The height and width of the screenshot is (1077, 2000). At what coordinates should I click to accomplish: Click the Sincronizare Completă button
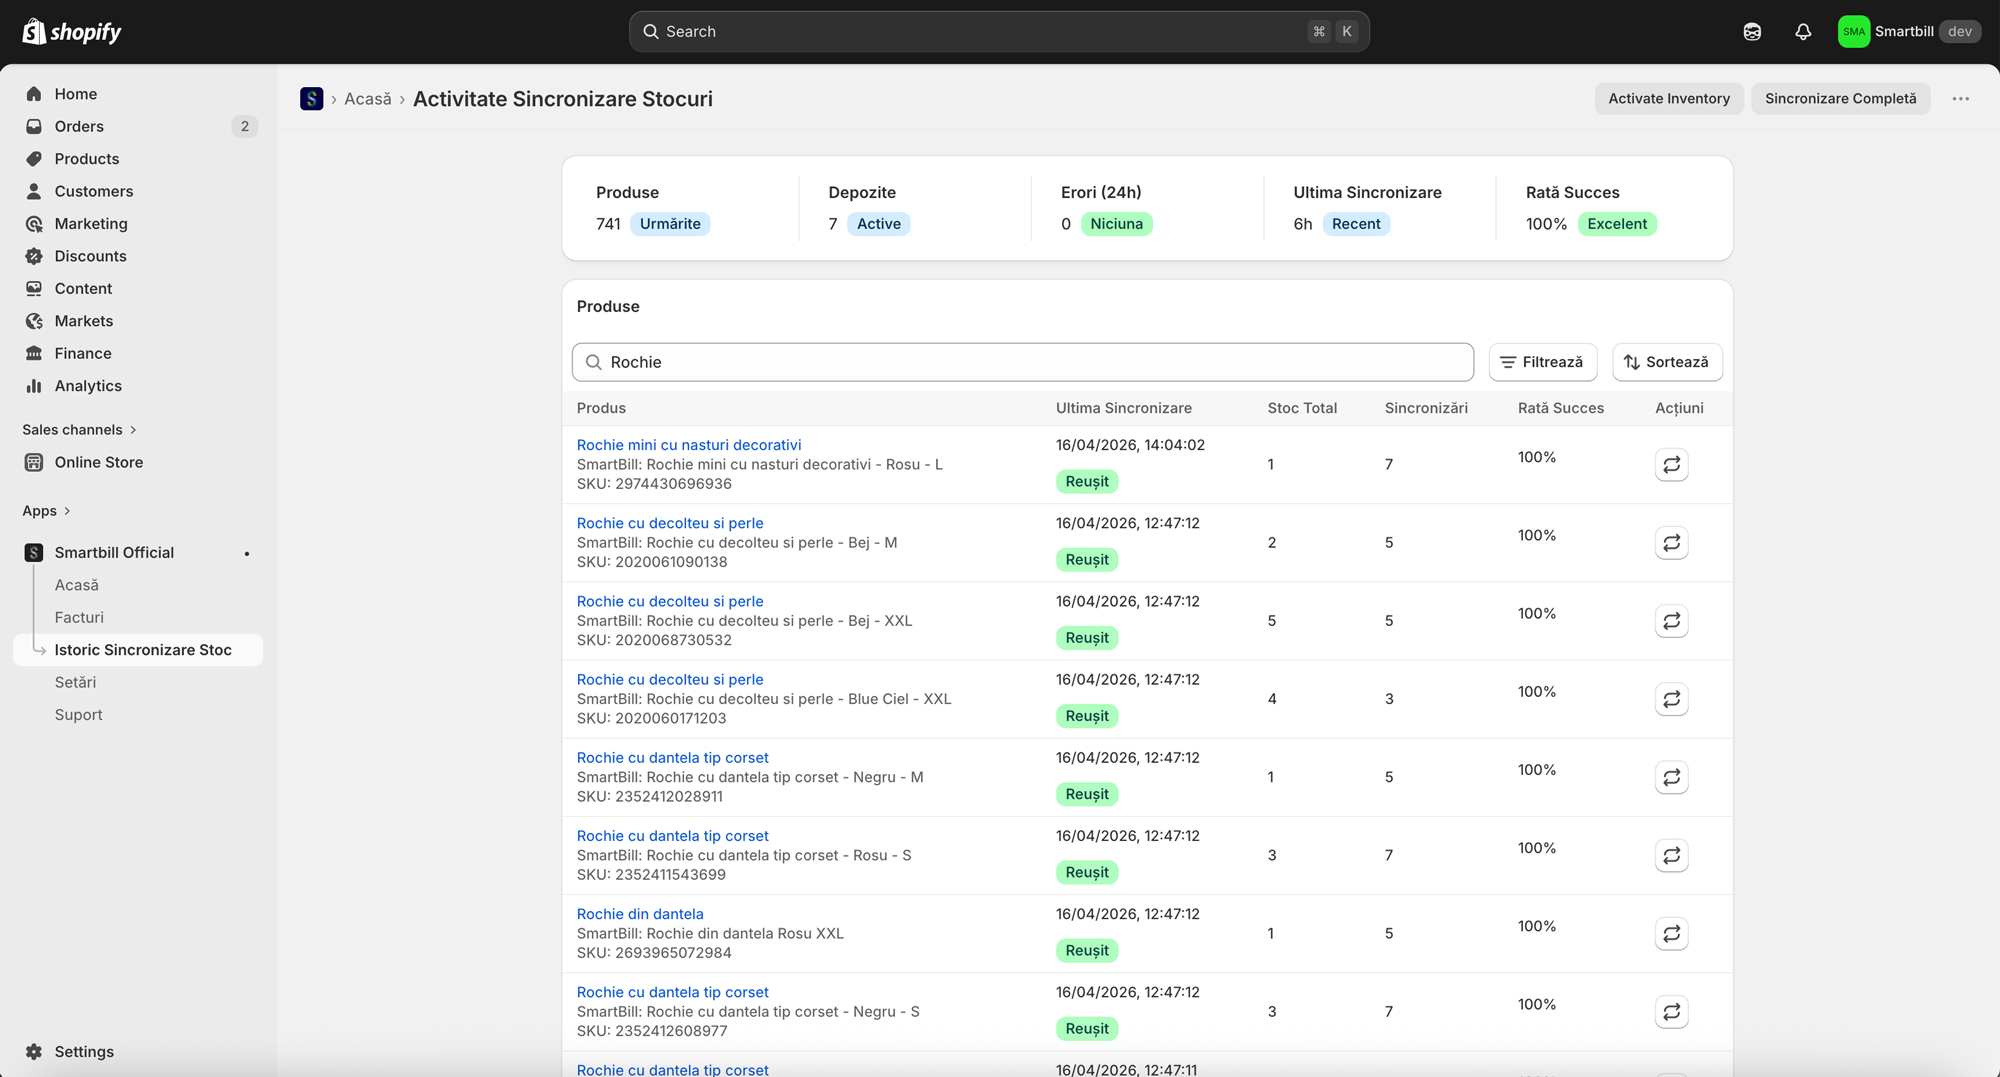(x=1840, y=99)
